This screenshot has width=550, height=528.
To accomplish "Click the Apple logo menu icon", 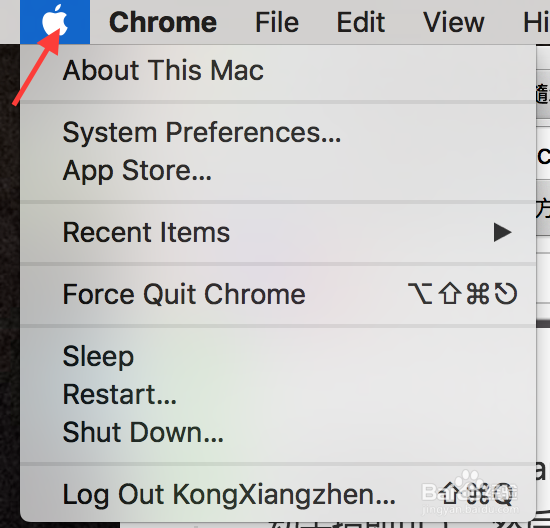I will point(55,22).
